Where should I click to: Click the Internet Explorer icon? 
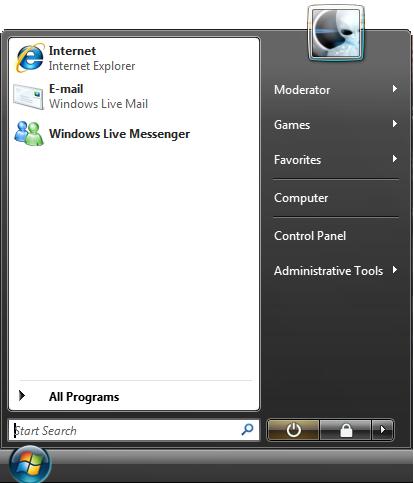tap(30, 58)
